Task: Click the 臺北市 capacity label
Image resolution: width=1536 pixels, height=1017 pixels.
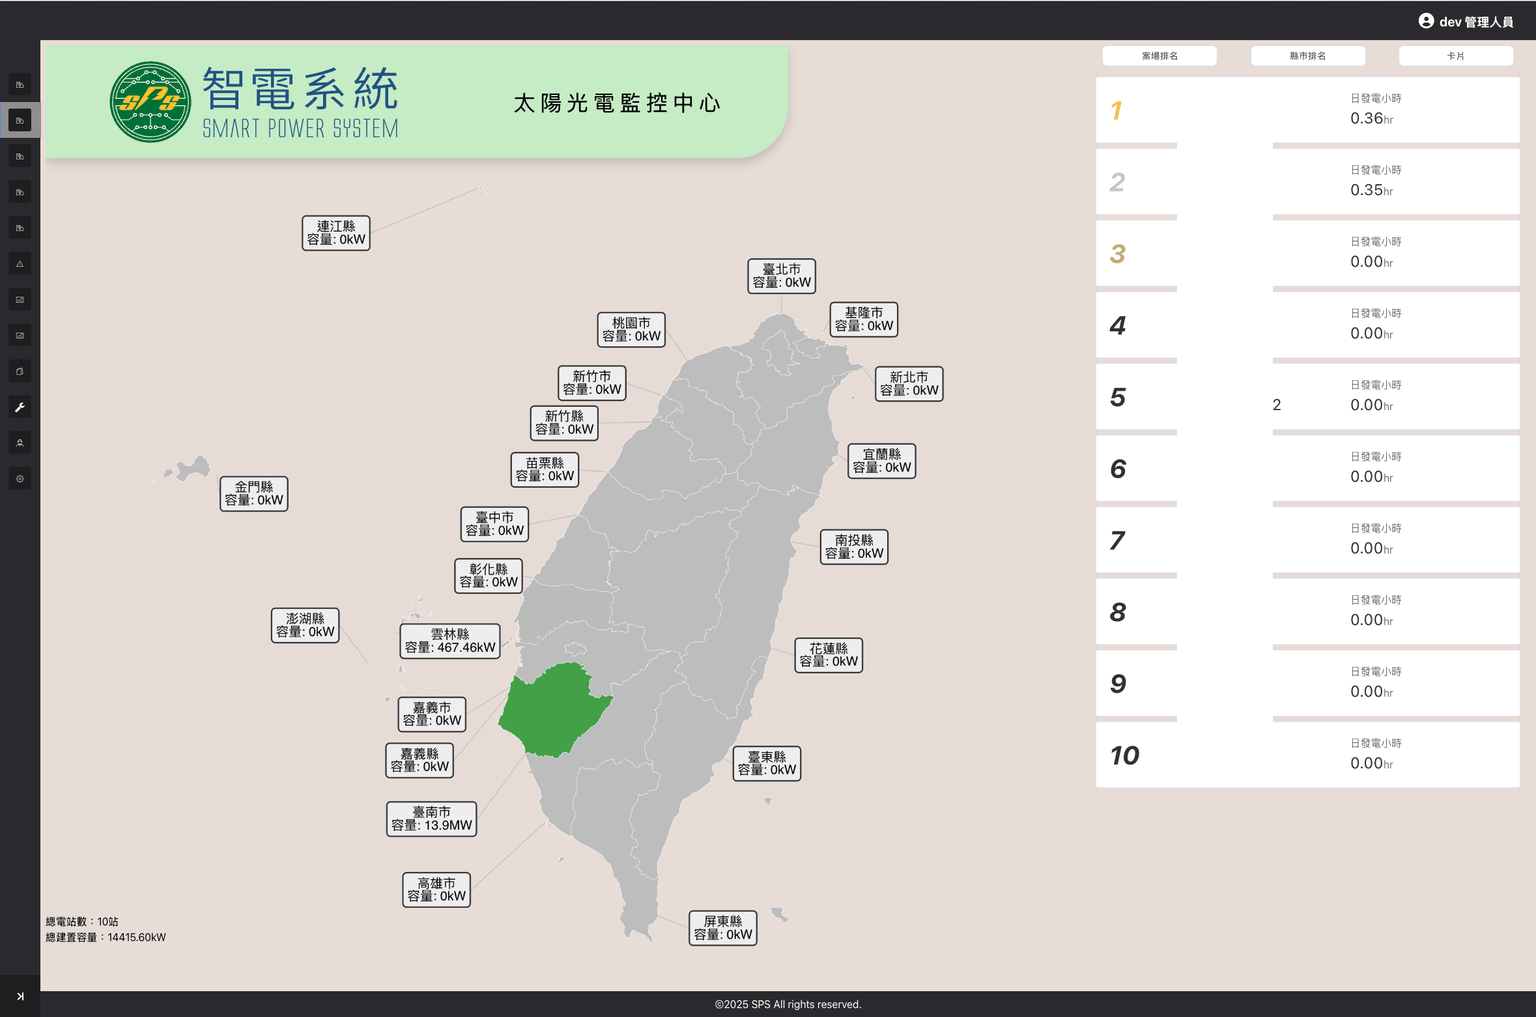Action: pos(782,276)
